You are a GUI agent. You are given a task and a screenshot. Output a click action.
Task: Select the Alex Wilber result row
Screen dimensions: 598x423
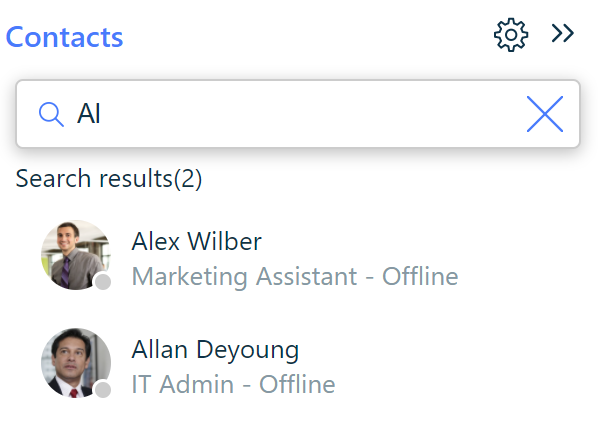[x=298, y=255]
